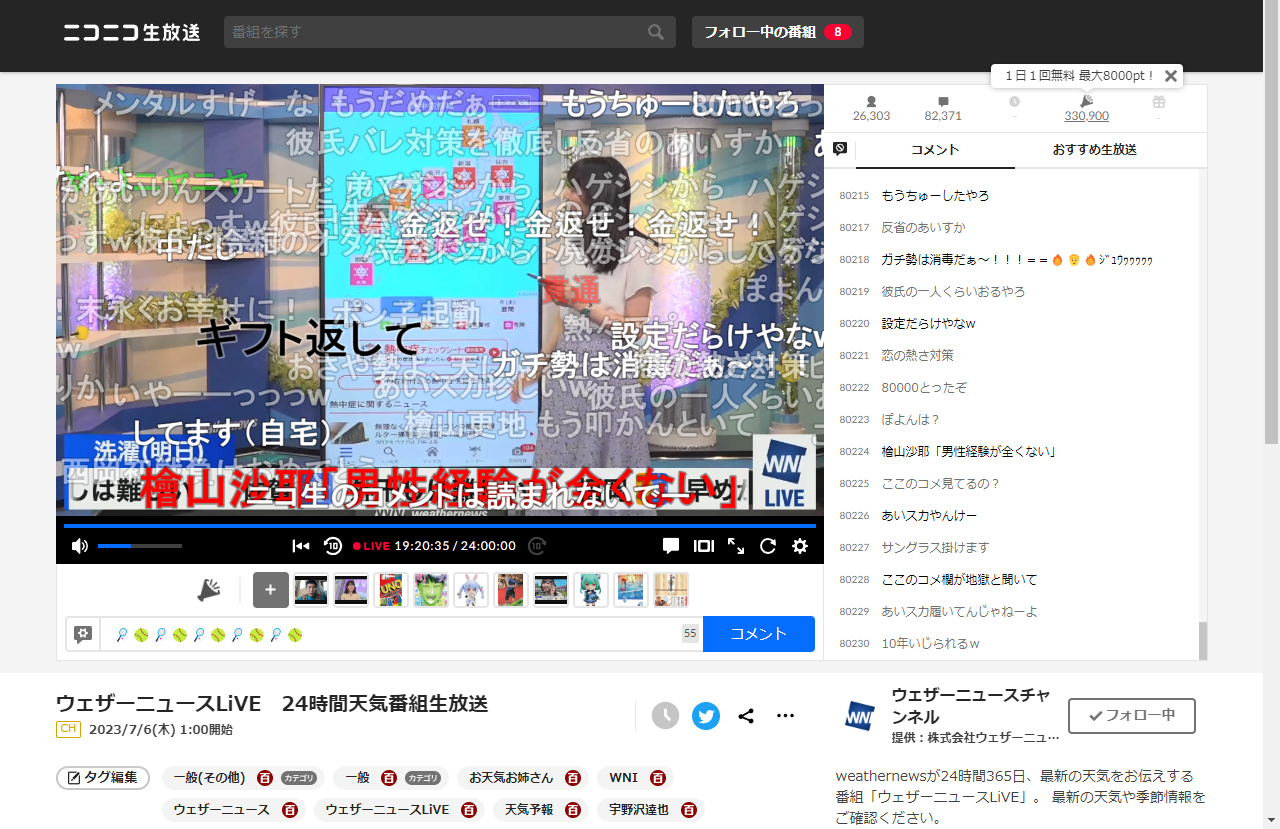Close the 1日1回無料 tooltip
The image size is (1280, 829).
[x=1171, y=76]
